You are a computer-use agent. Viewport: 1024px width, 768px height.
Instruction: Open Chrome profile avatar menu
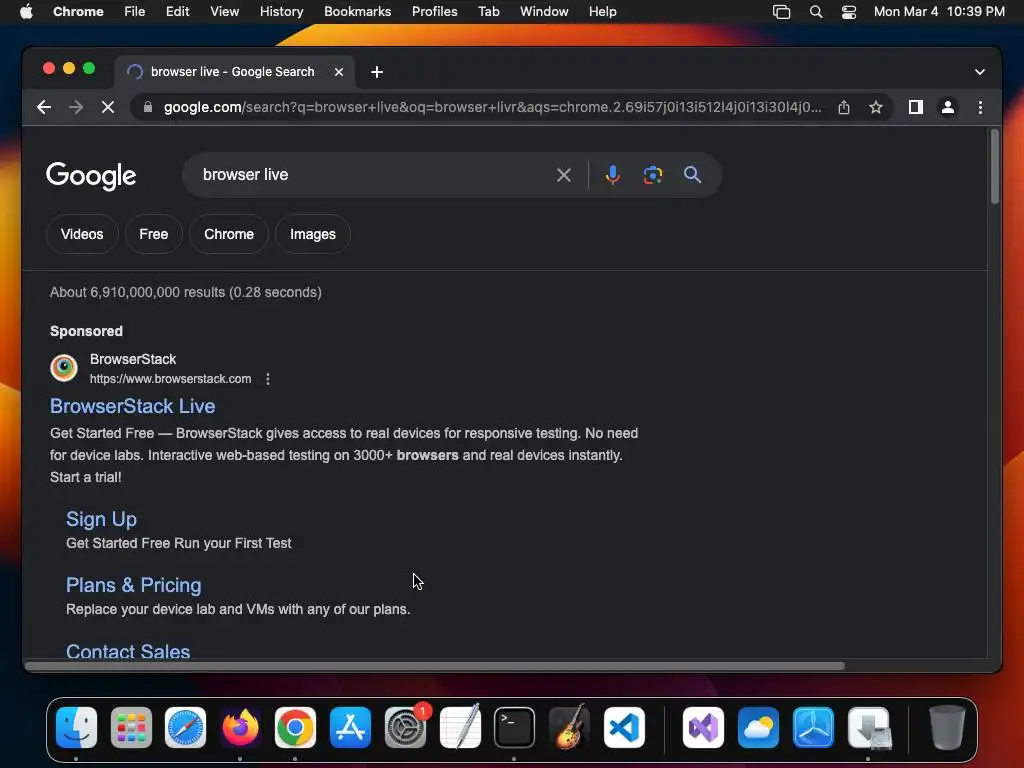(x=948, y=107)
